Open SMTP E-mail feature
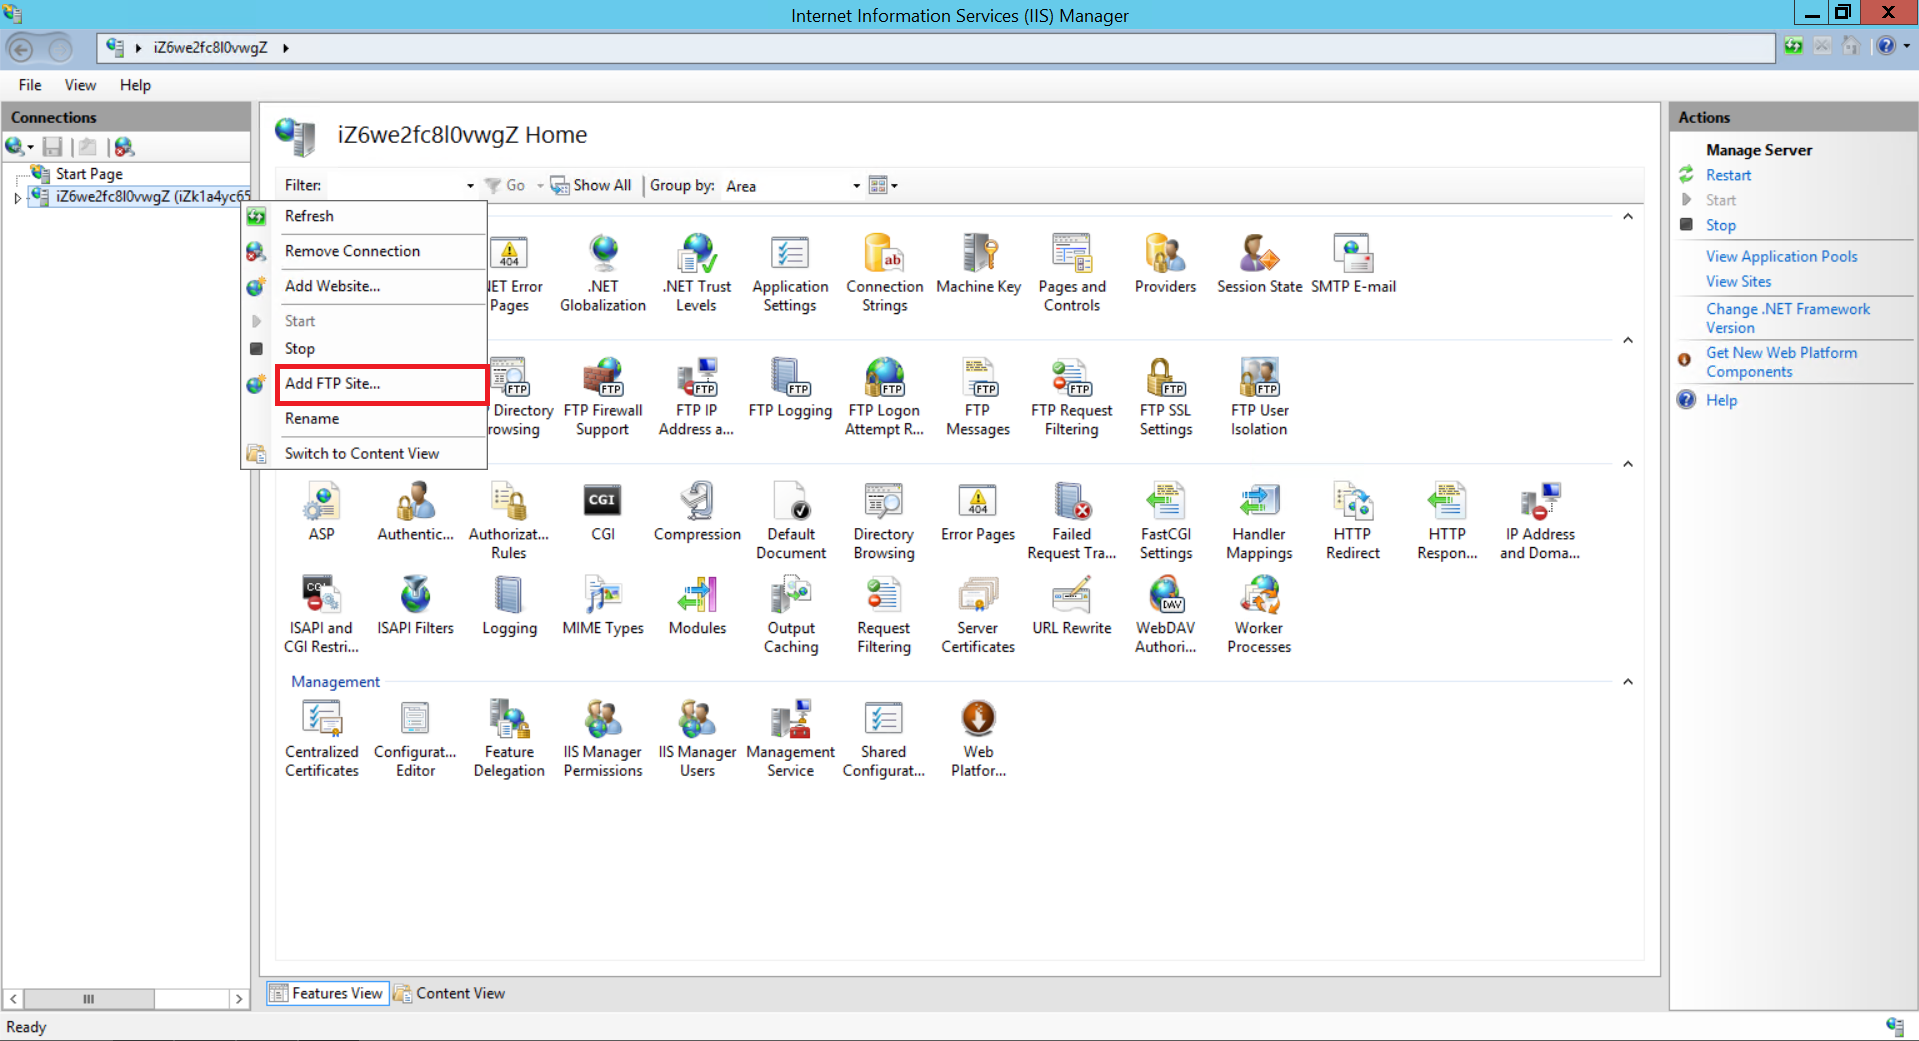Image resolution: width=1919 pixels, height=1041 pixels. (x=1353, y=264)
